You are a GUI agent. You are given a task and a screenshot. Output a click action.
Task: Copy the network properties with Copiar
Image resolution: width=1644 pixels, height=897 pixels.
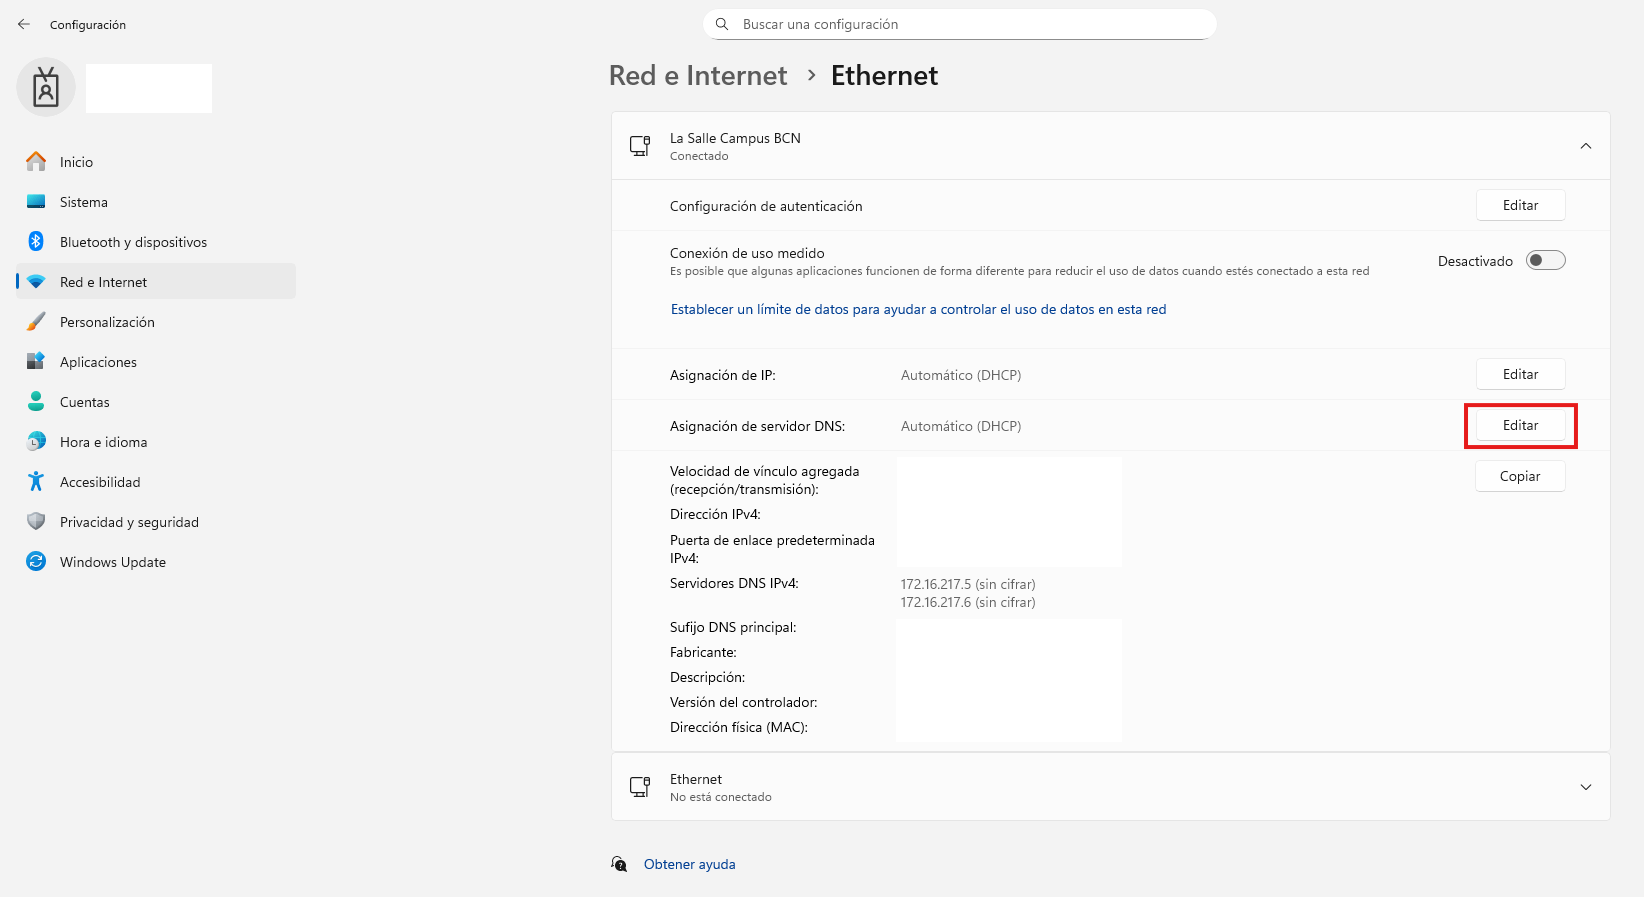click(x=1520, y=476)
